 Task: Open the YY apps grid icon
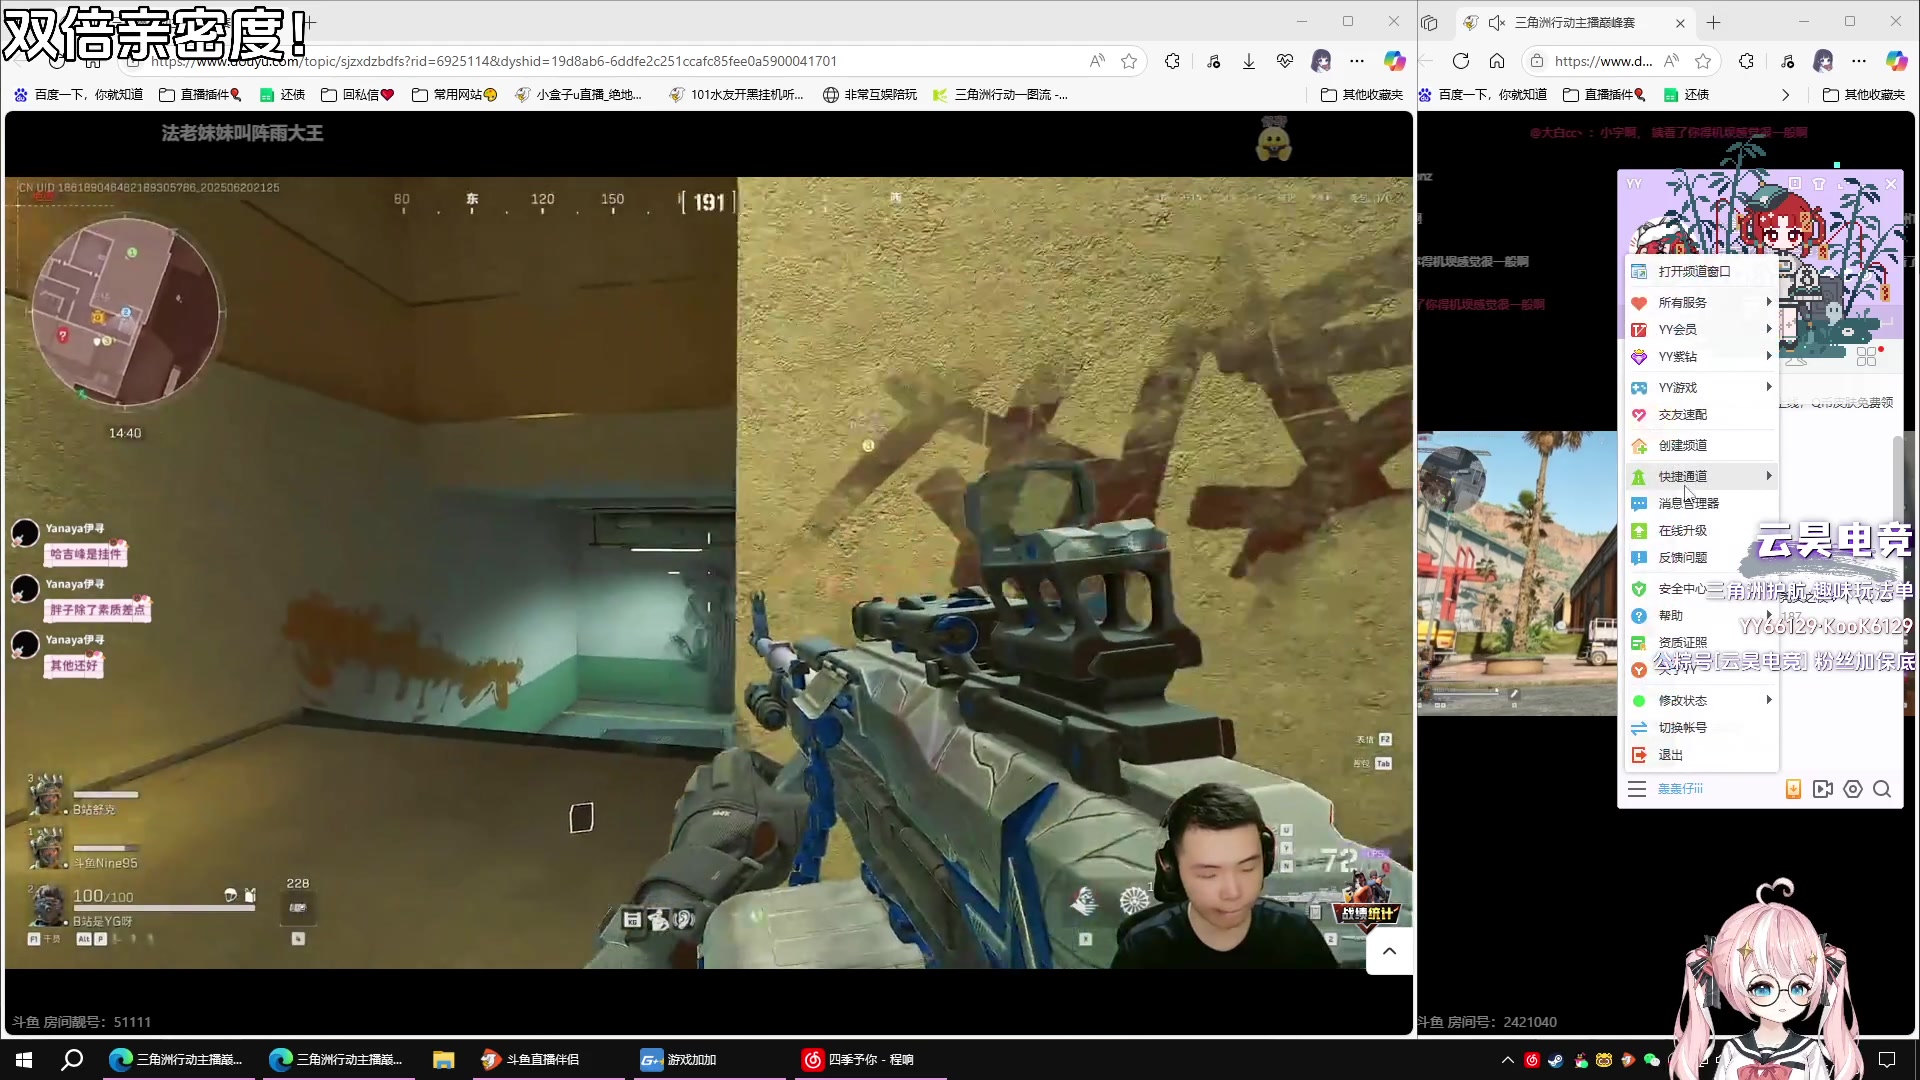coord(1866,356)
